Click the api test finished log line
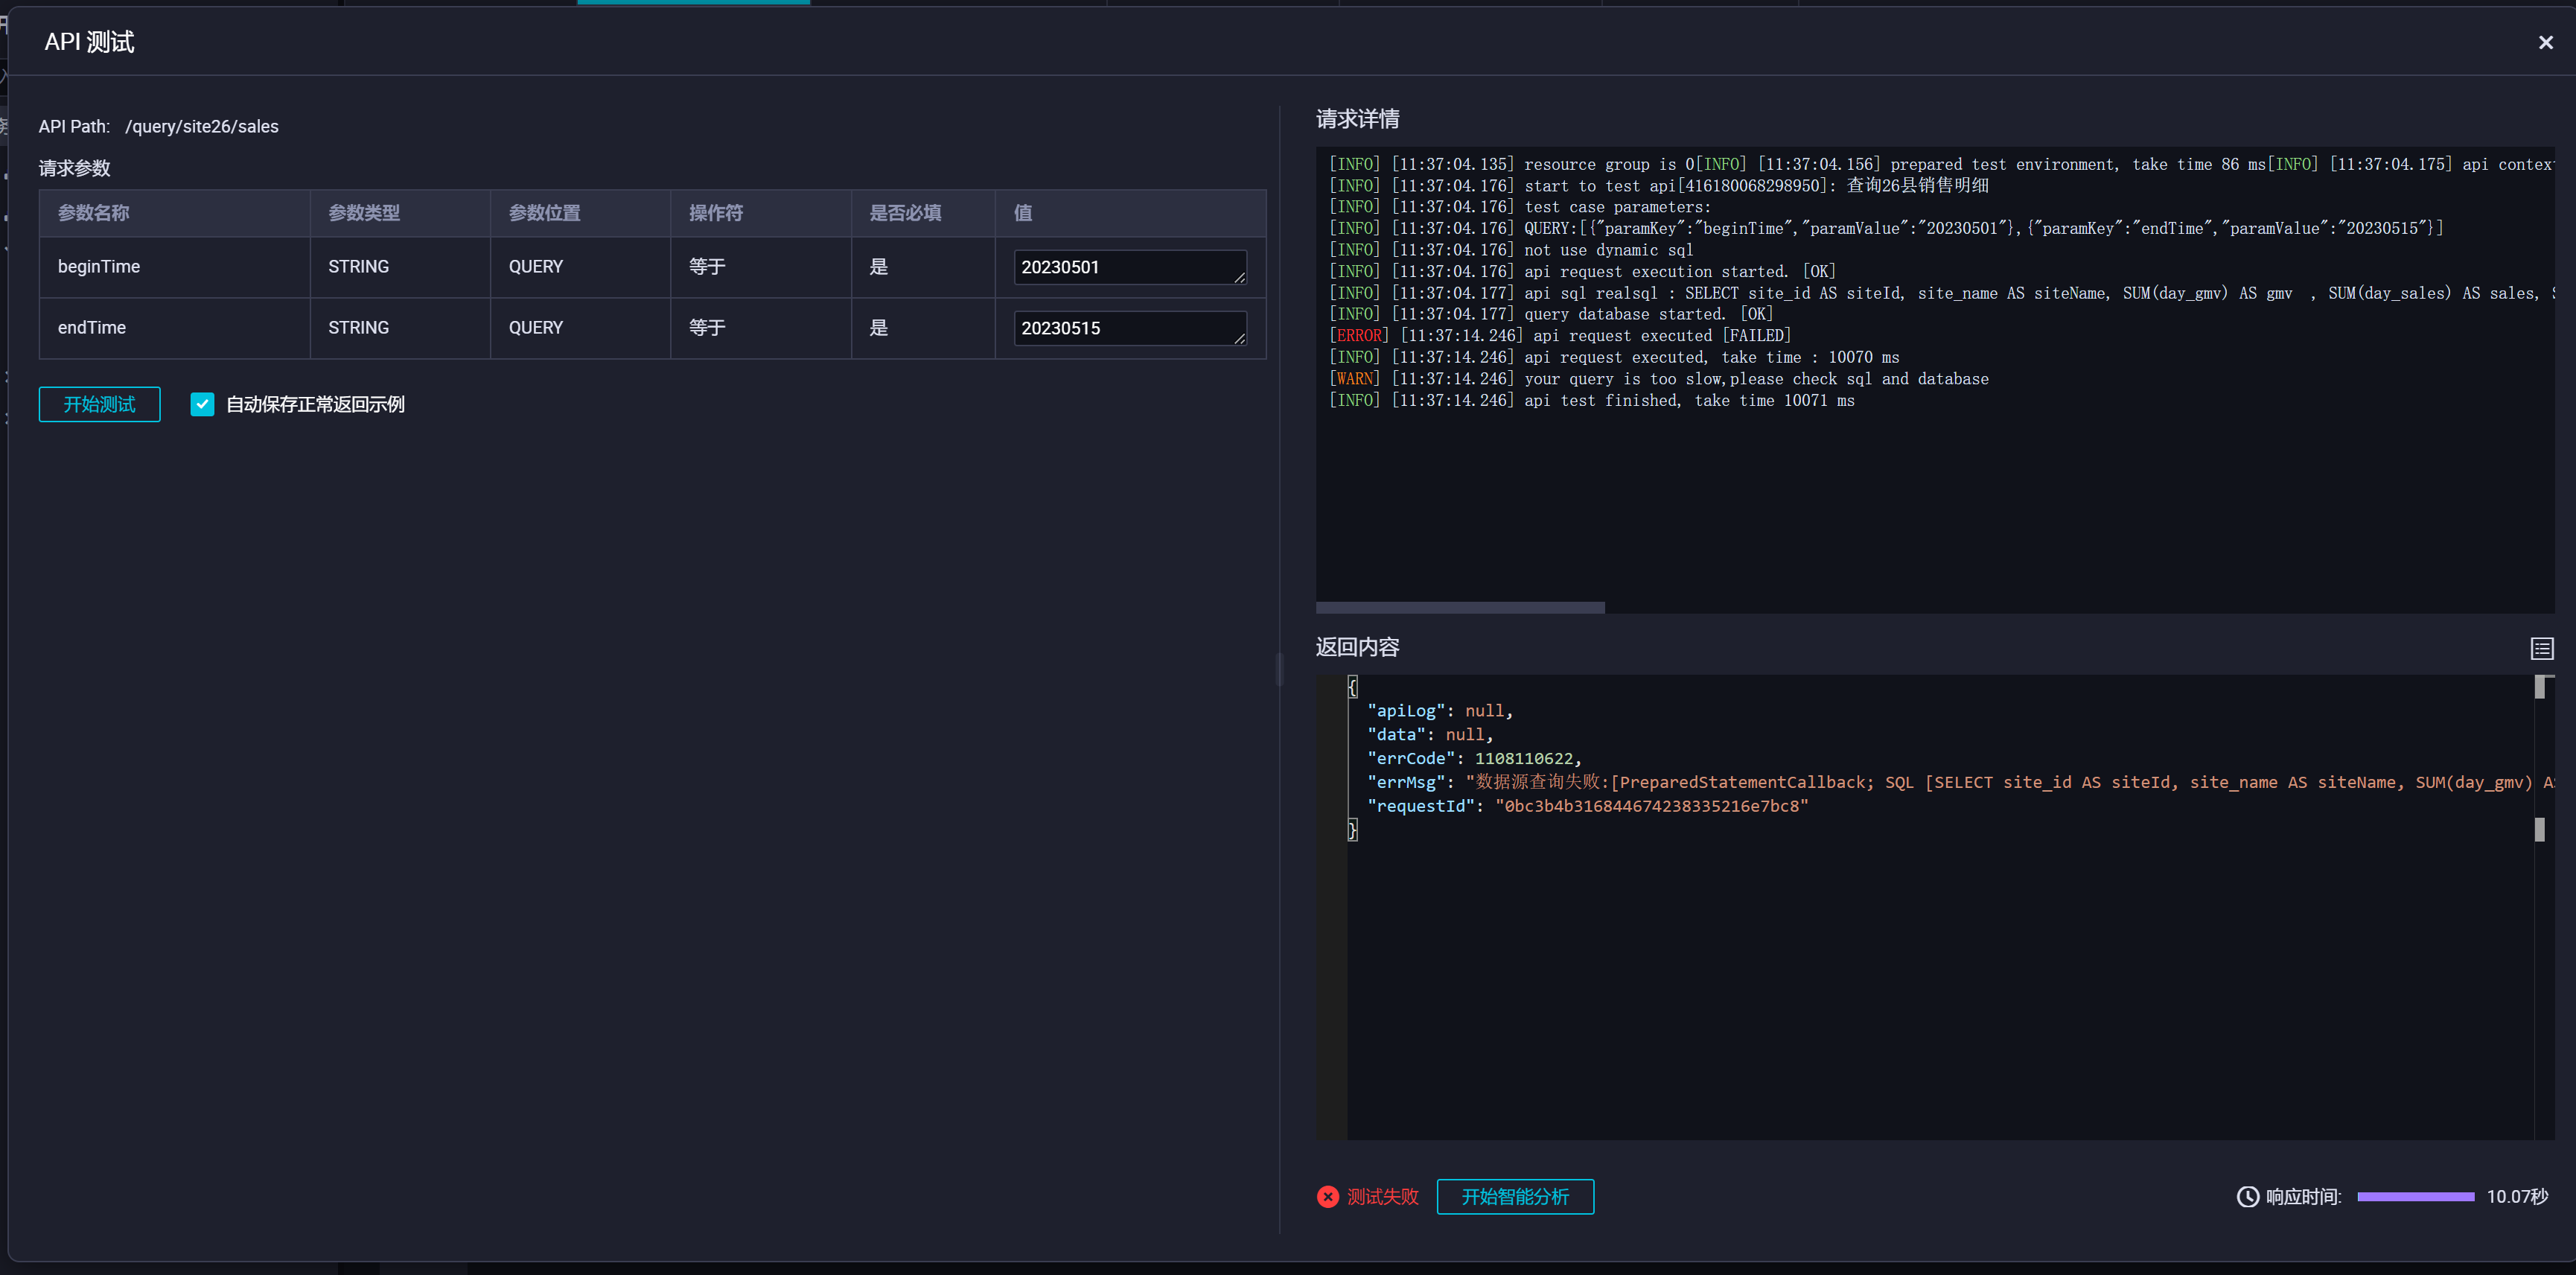This screenshot has width=2576, height=1275. click(x=1591, y=400)
